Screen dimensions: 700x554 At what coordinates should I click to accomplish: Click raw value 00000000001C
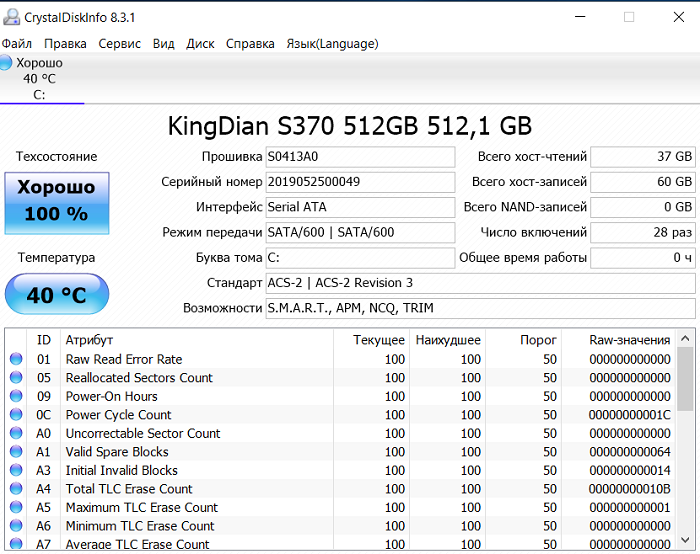(x=629, y=415)
